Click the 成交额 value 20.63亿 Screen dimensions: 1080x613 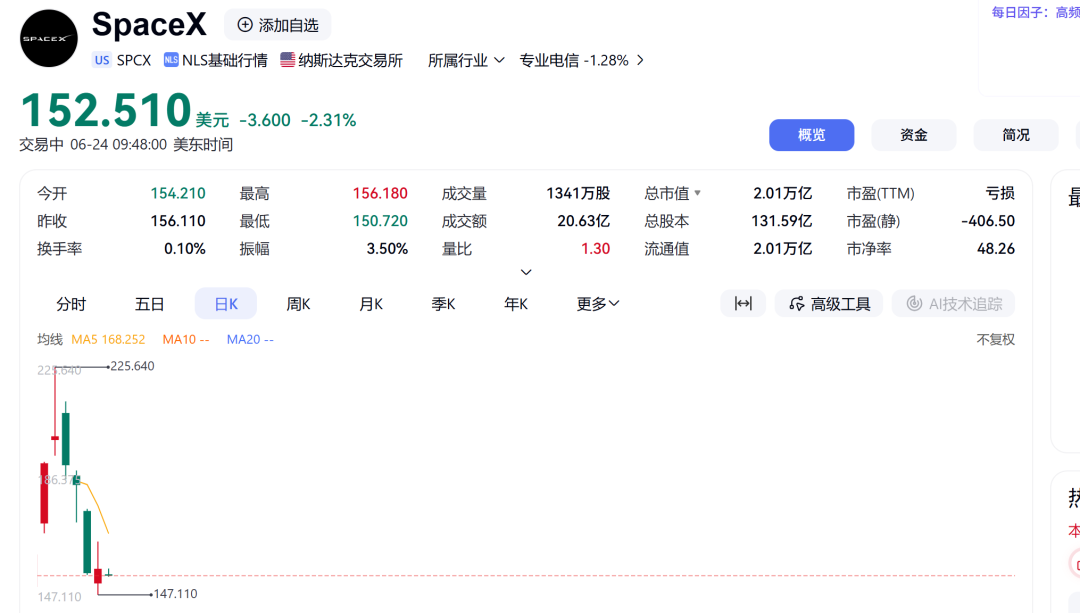point(583,221)
